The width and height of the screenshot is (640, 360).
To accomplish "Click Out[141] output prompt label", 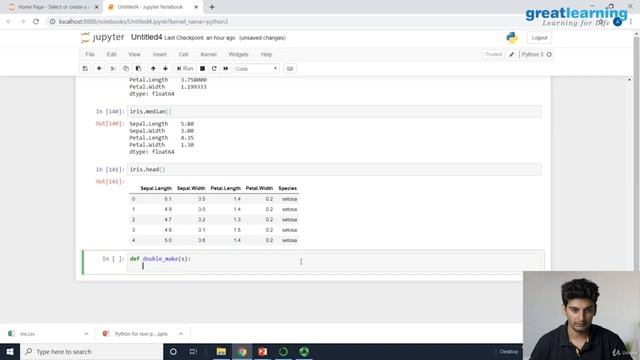I will click(x=110, y=182).
